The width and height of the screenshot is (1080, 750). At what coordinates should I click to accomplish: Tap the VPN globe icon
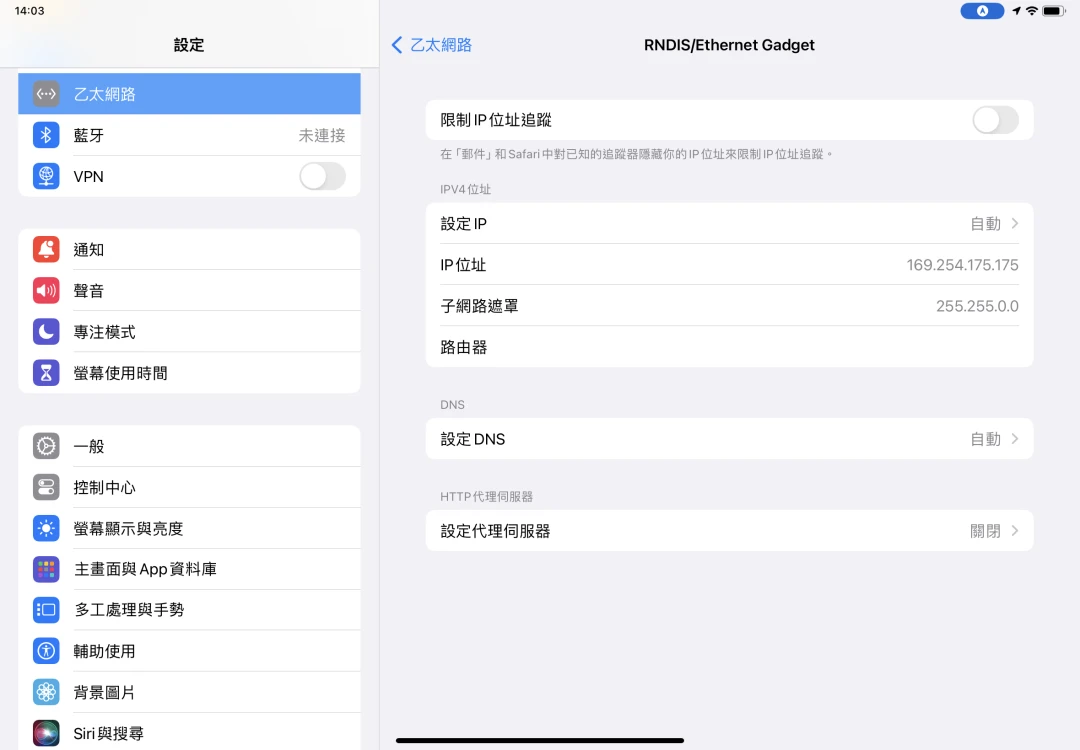pos(46,176)
